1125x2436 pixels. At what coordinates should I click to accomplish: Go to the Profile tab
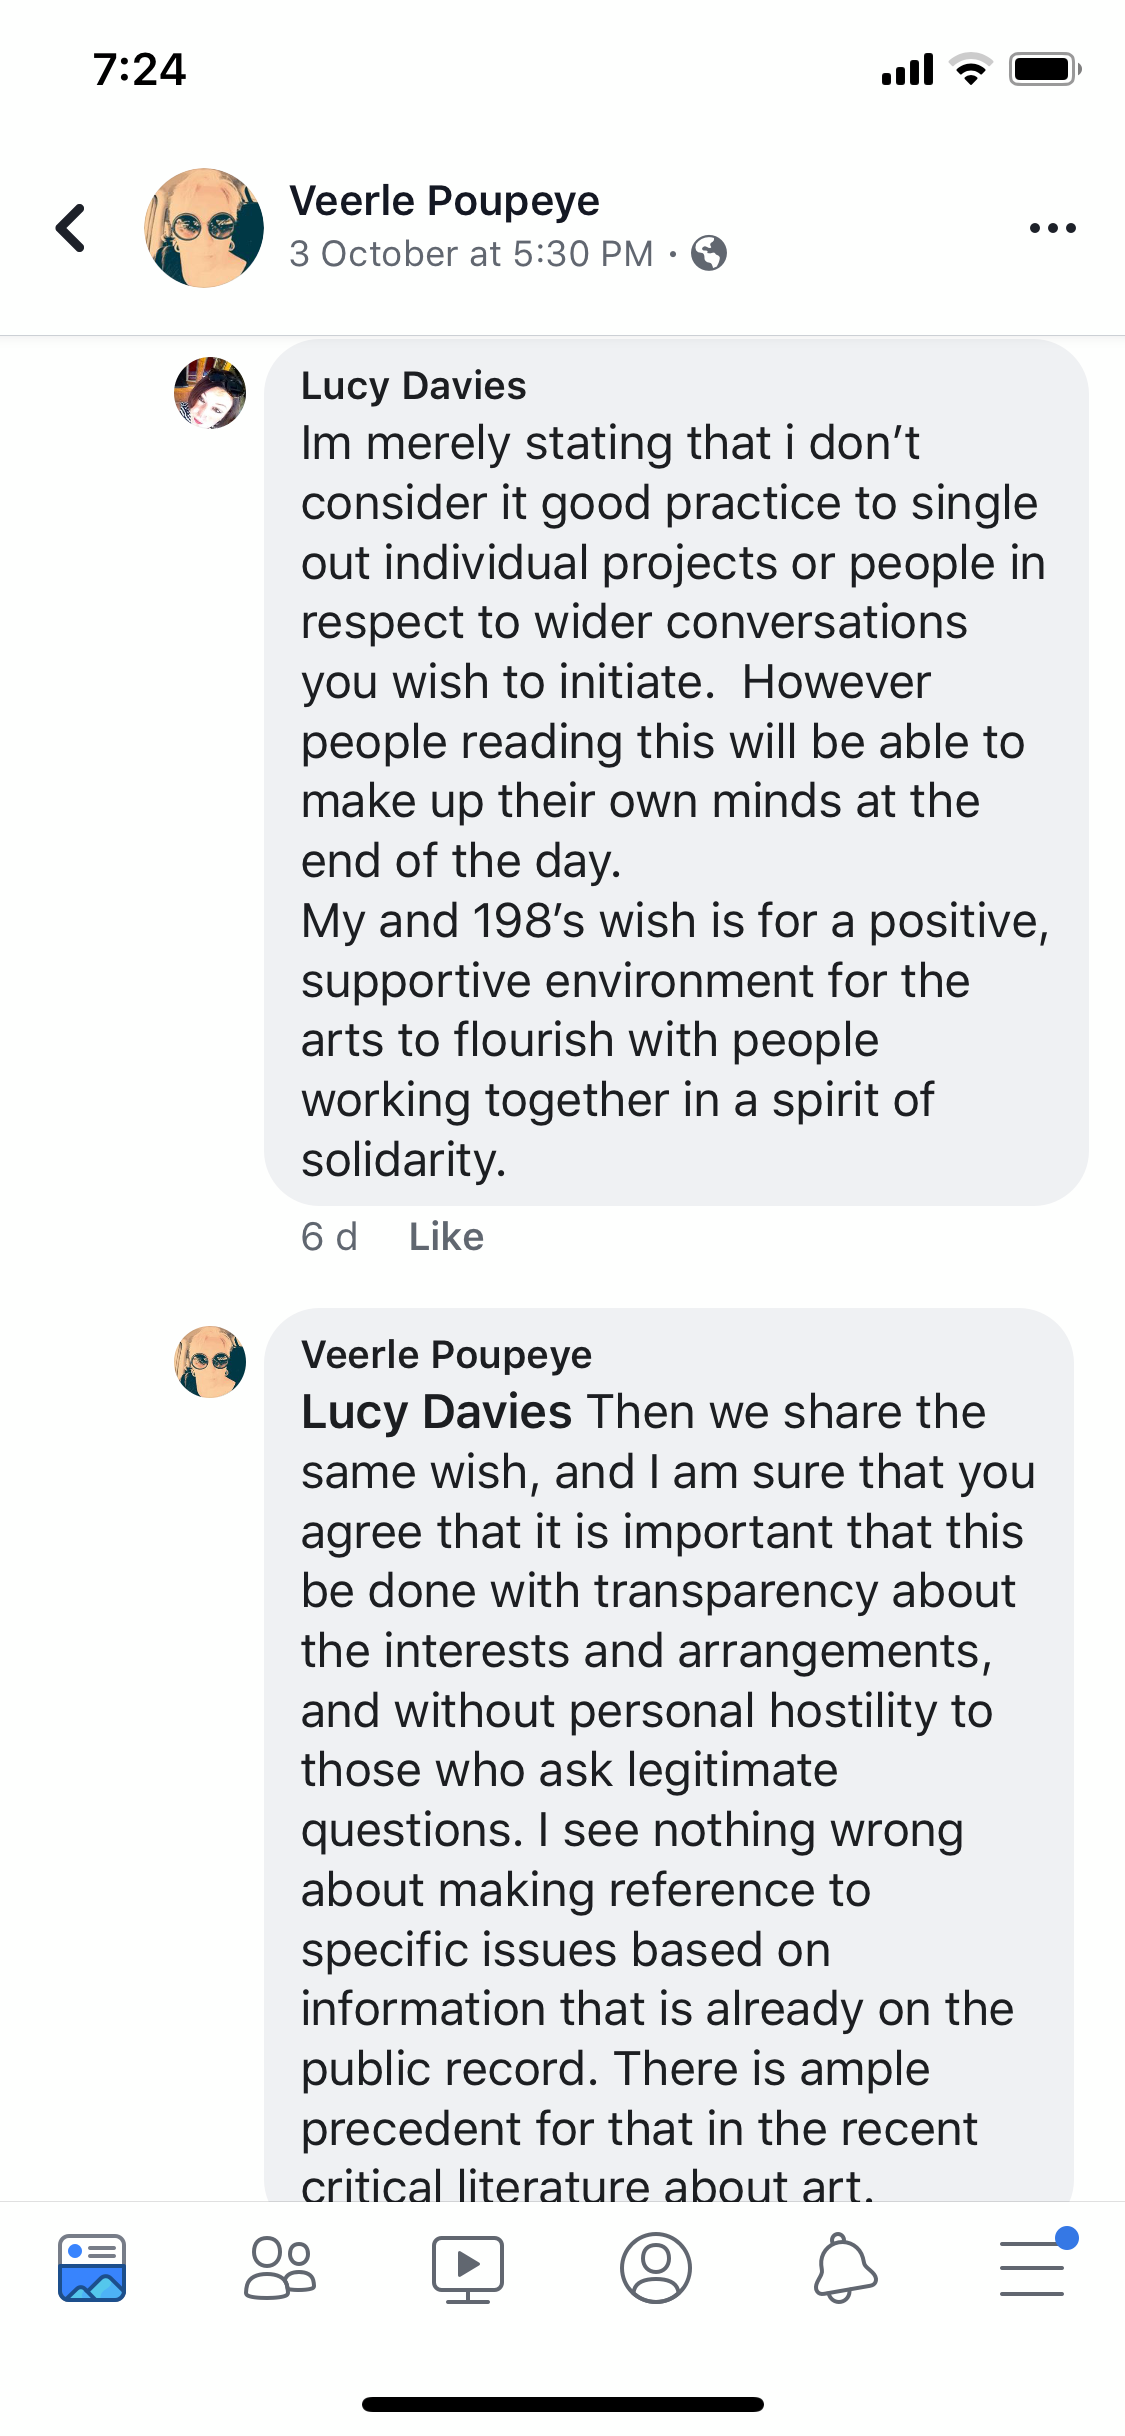(x=655, y=2267)
